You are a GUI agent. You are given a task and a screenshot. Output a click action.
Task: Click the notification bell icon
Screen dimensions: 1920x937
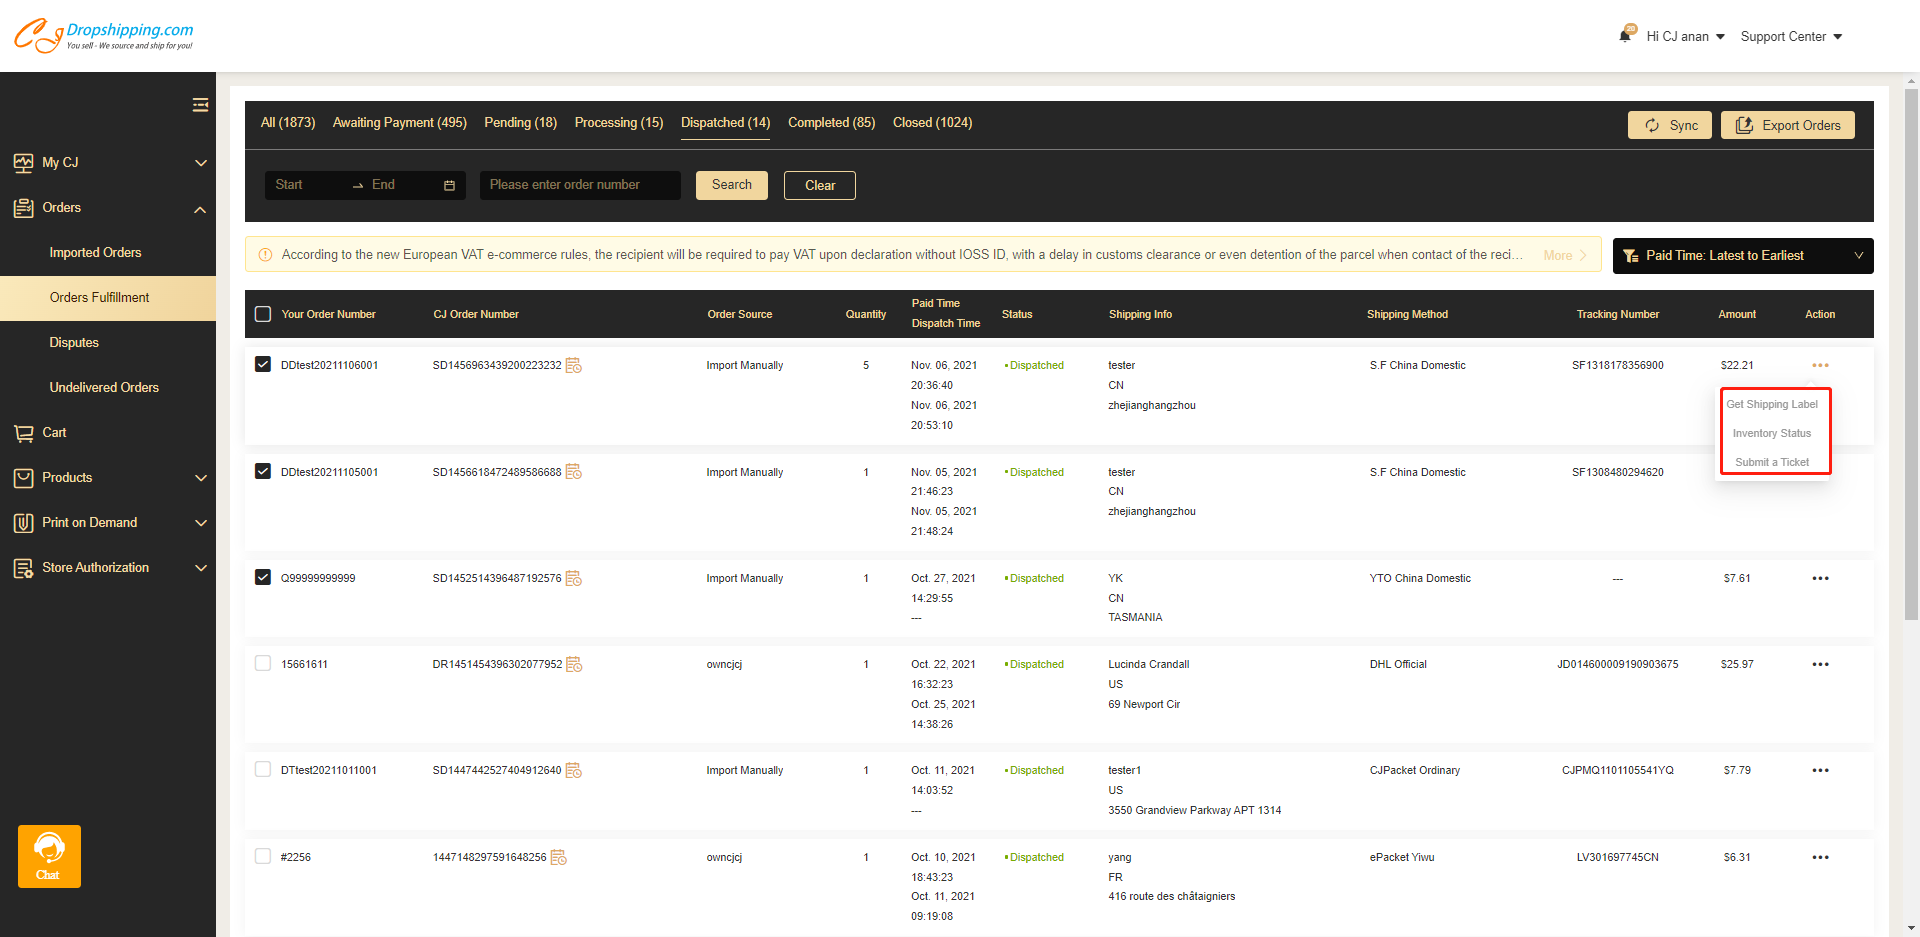click(x=1626, y=36)
